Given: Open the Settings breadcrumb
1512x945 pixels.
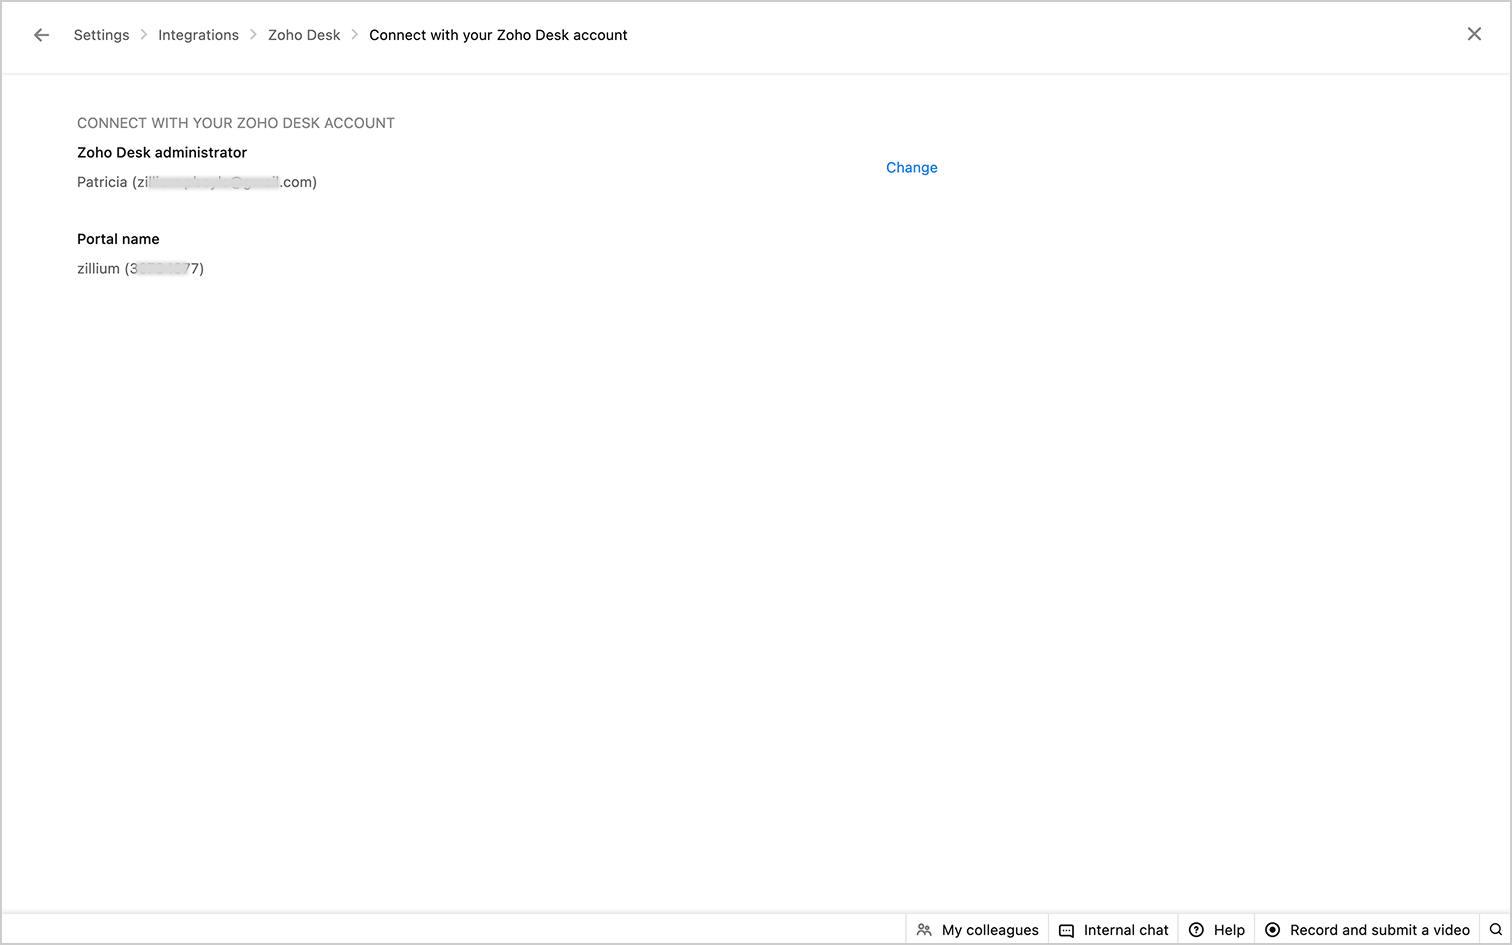Looking at the screenshot, I should click(101, 35).
